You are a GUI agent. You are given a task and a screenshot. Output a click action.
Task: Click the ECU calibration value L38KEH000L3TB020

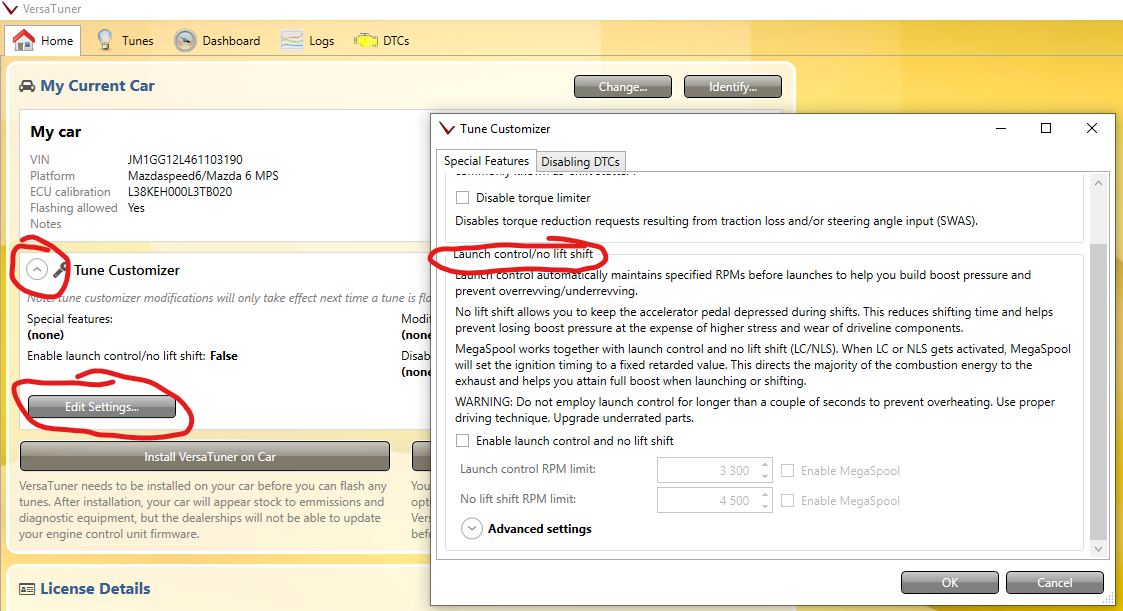click(180, 192)
